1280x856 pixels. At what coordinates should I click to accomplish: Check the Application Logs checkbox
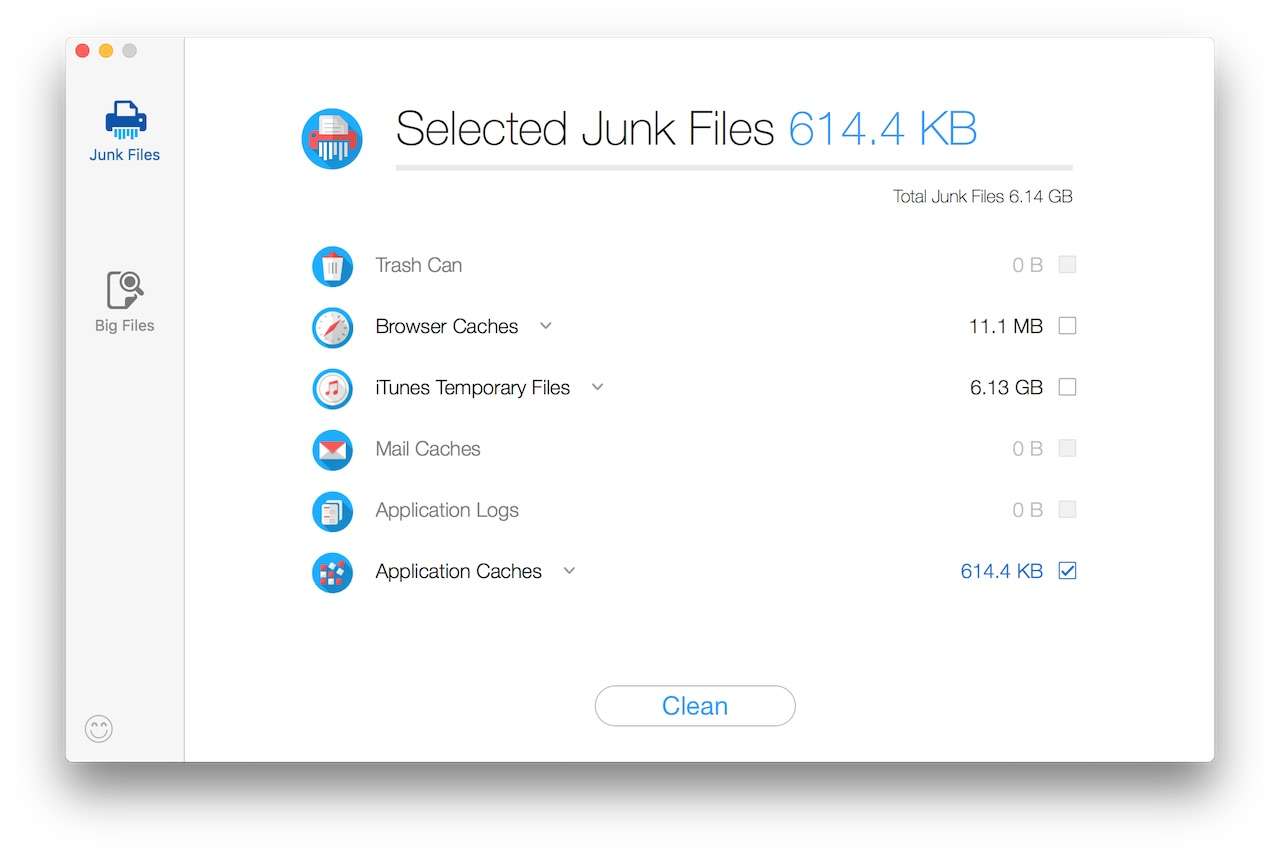(x=1067, y=510)
